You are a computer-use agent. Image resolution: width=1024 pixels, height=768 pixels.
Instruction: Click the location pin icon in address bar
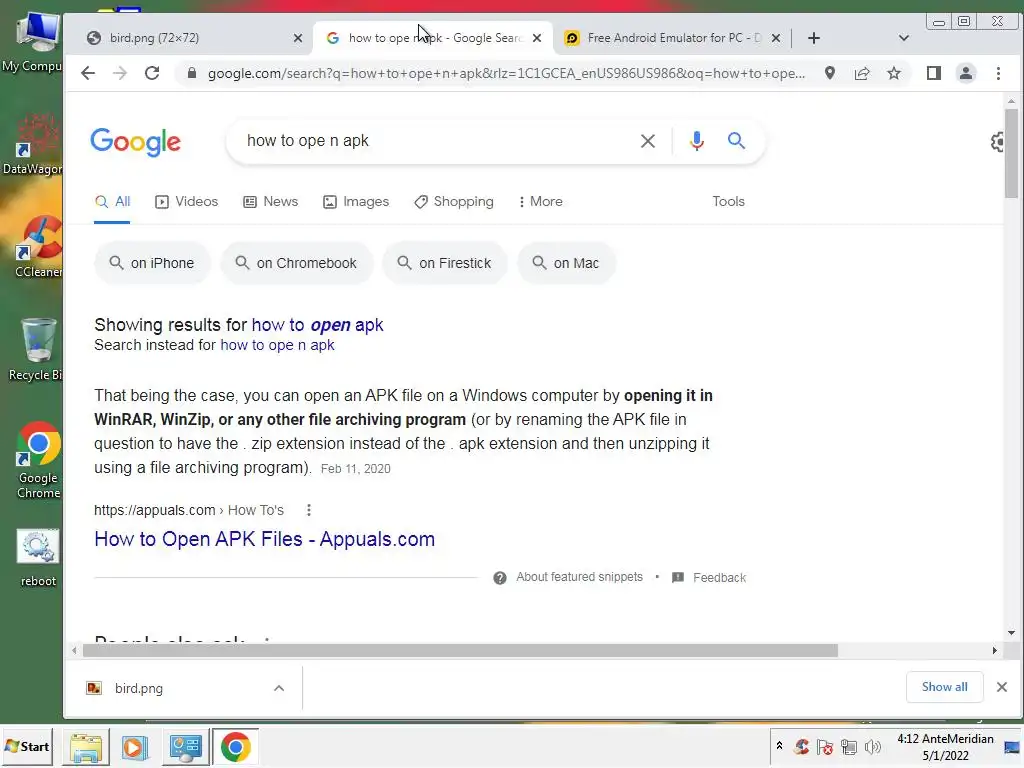829,73
